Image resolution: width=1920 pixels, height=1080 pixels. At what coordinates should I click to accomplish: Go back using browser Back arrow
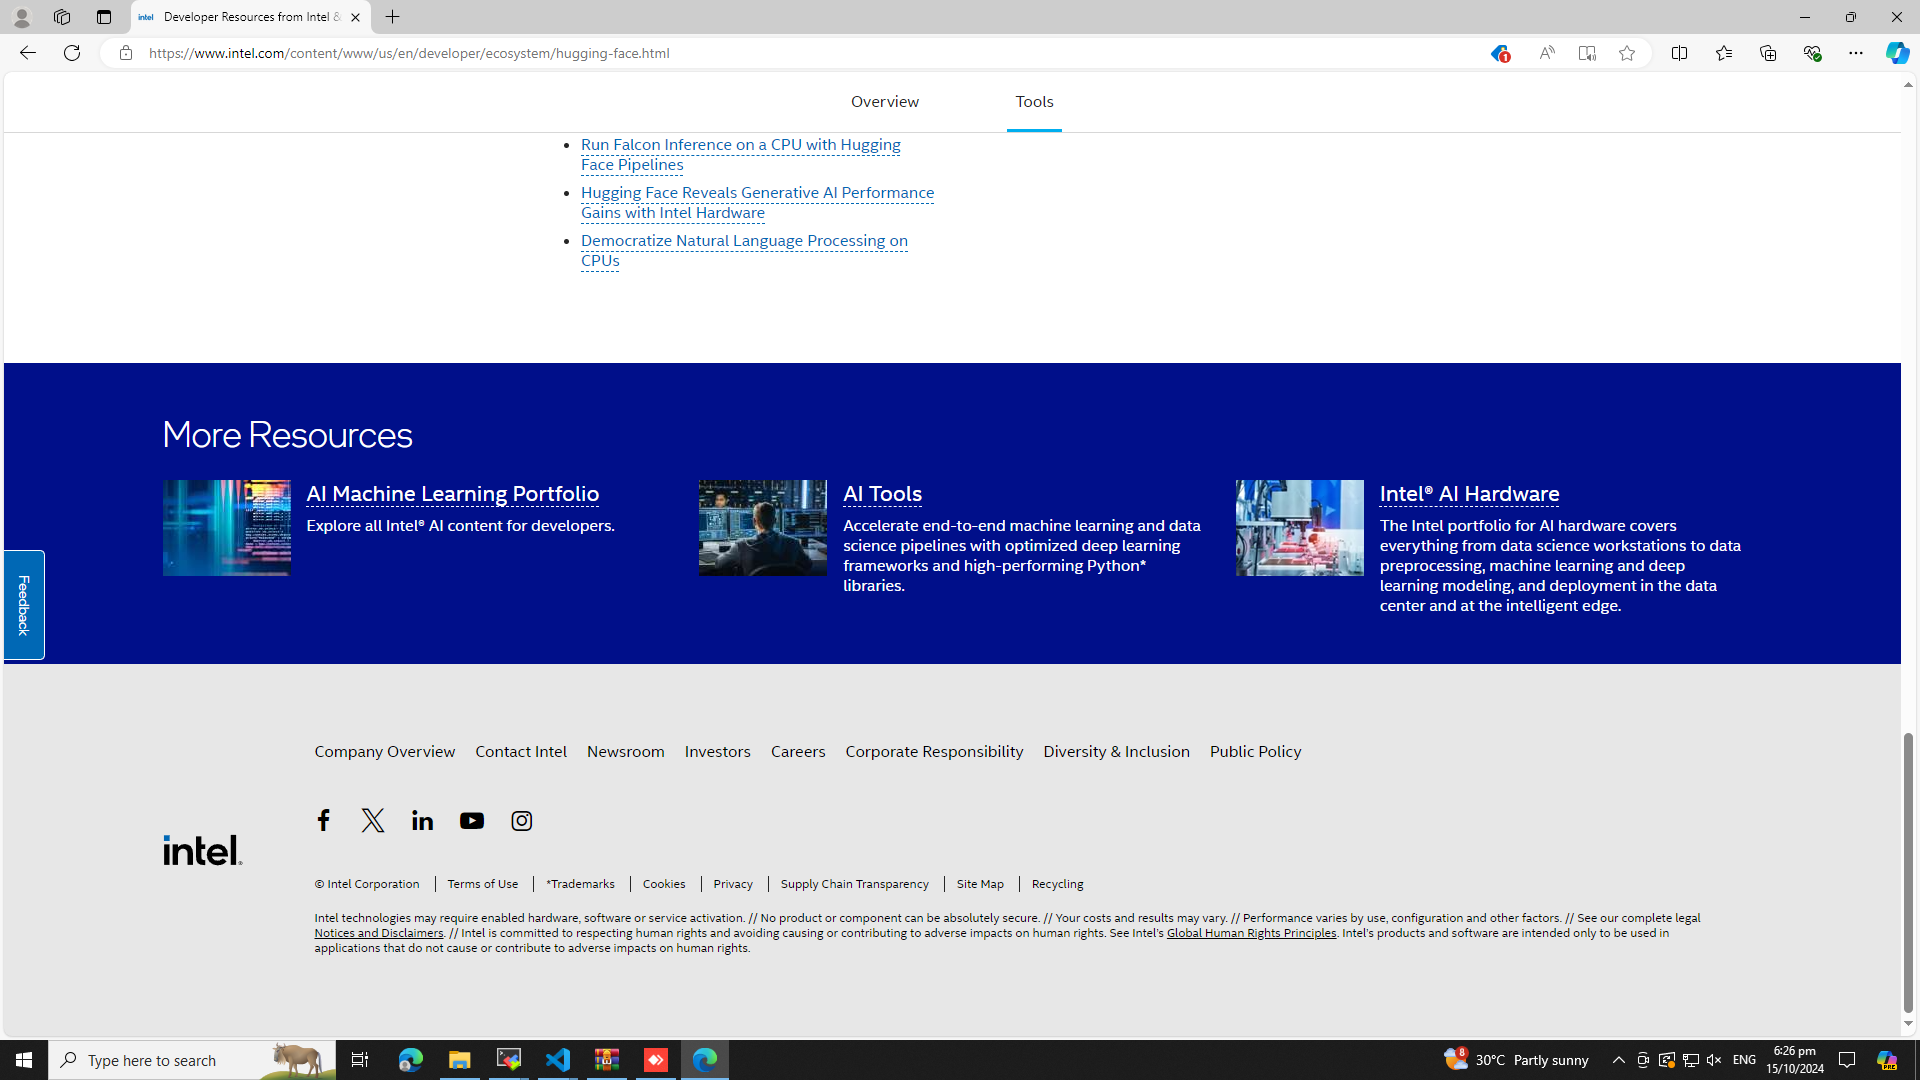27,53
